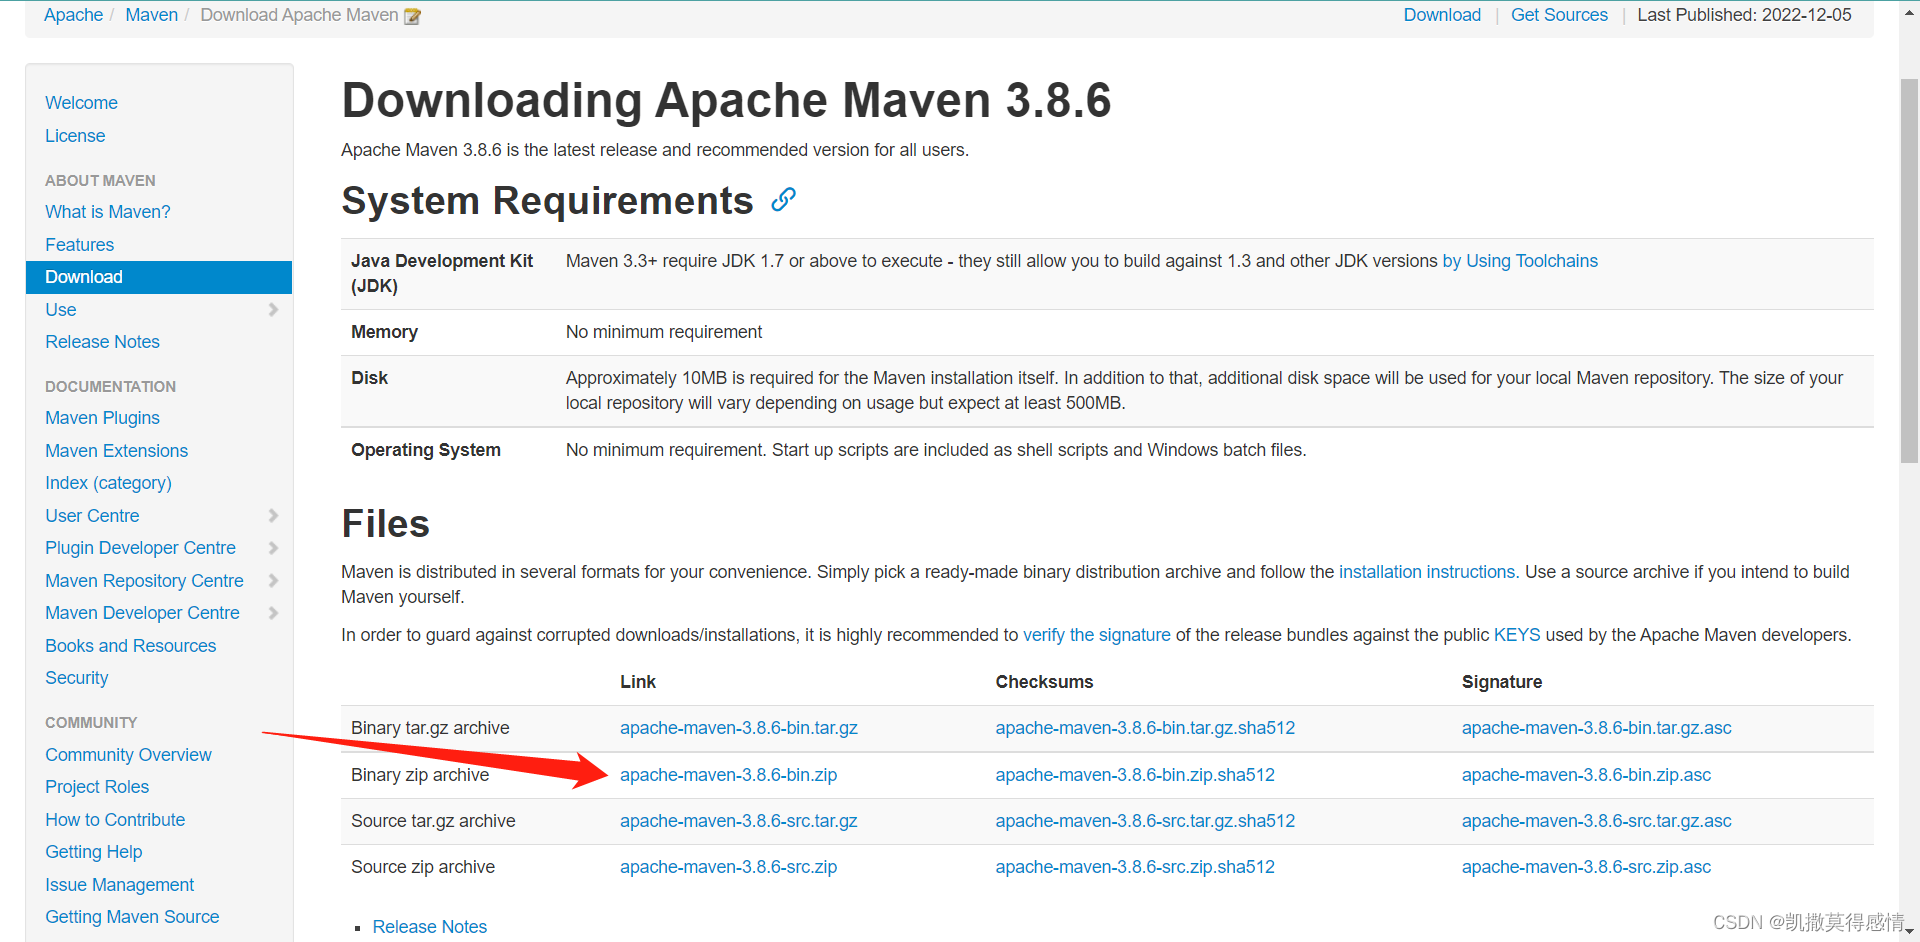
Task: Click the 'Signature' column header
Action: [1502, 682]
